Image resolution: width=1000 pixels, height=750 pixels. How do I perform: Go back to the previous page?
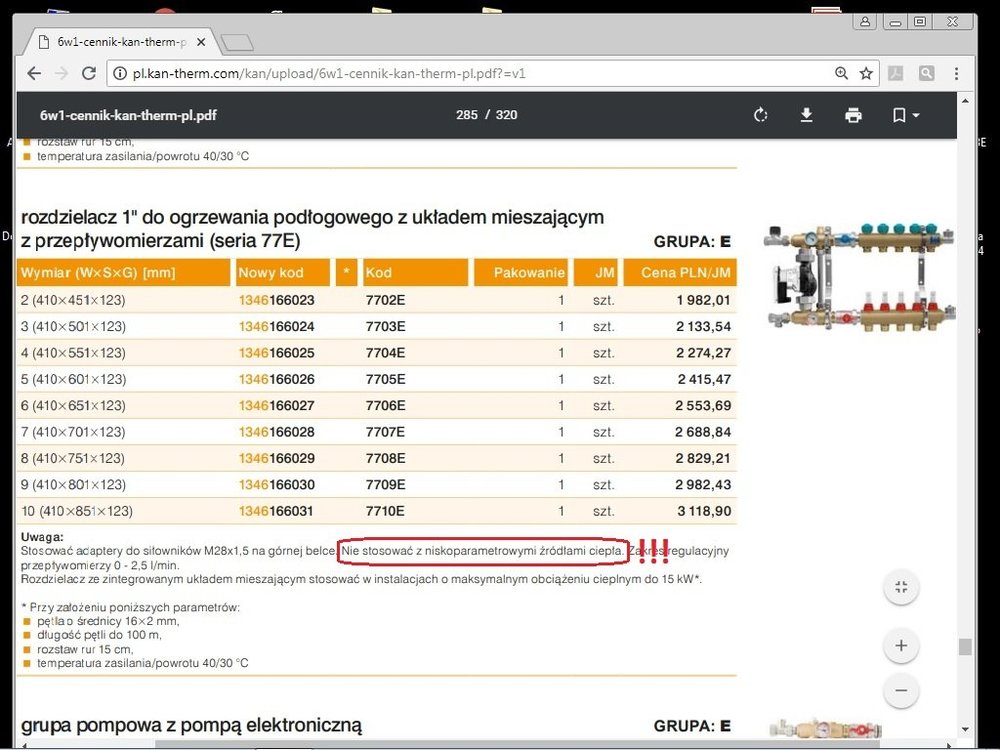[34, 73]
